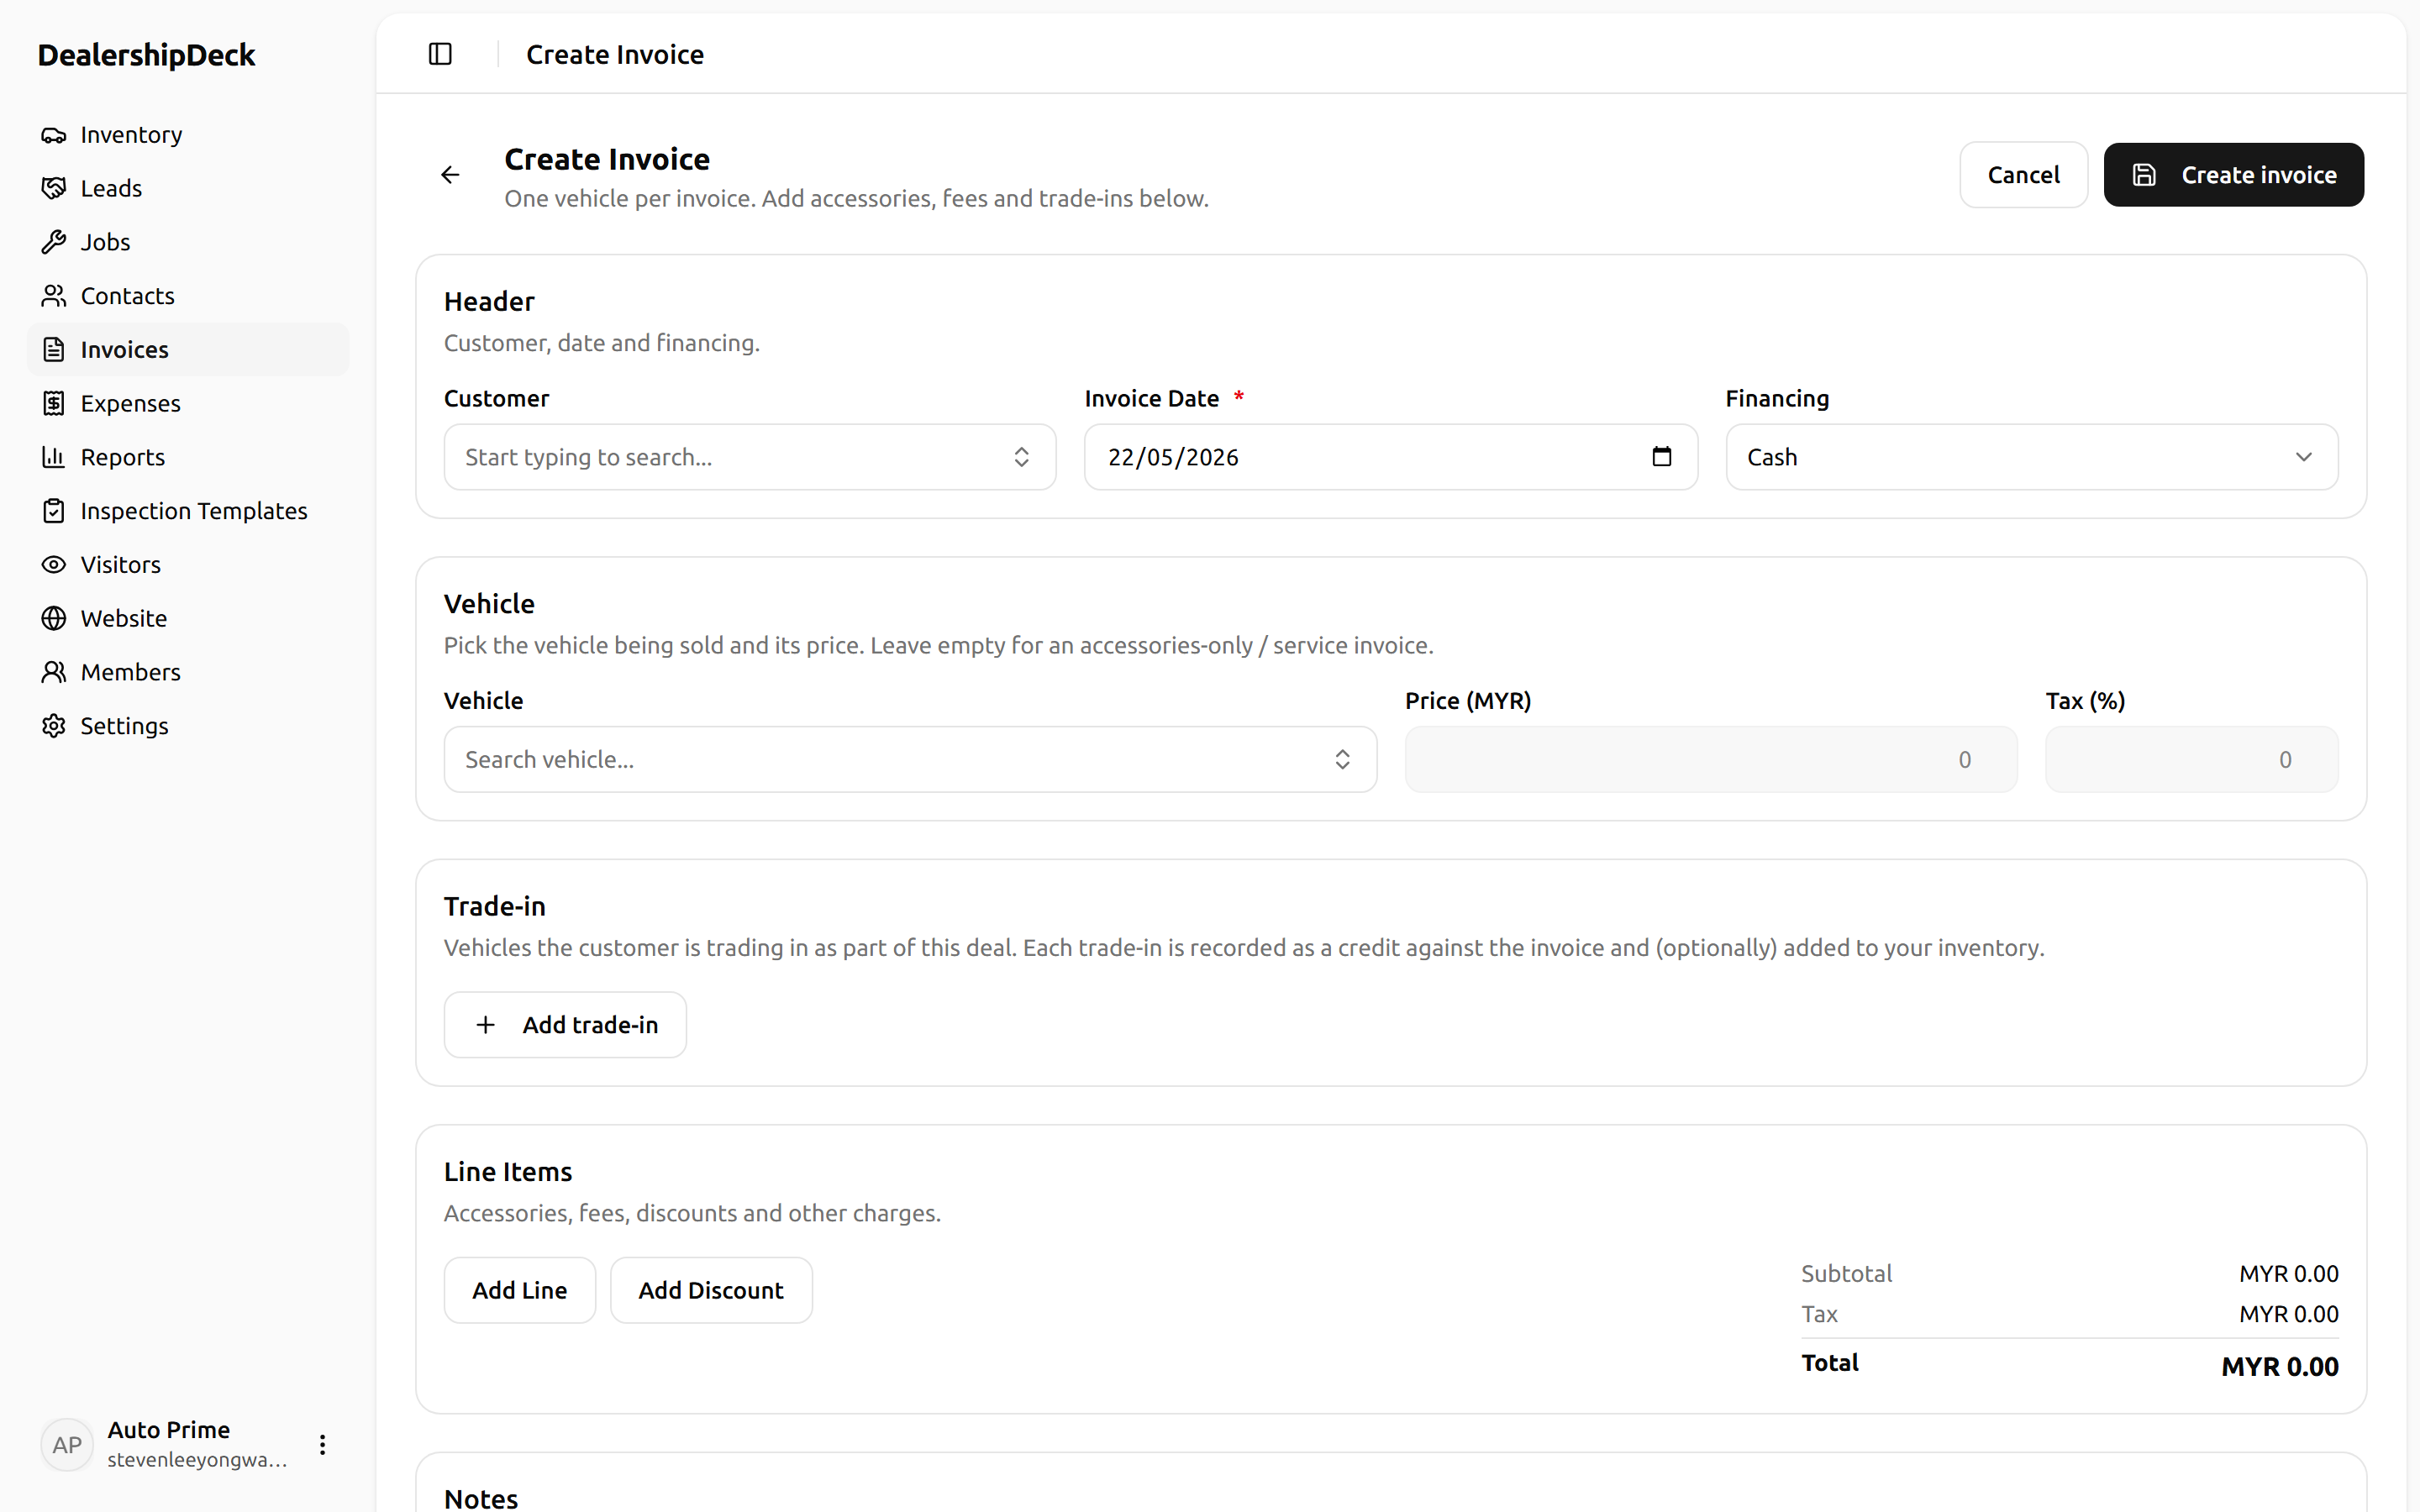
Task: Click Add Line button
Action: (x=519, y=1290)
